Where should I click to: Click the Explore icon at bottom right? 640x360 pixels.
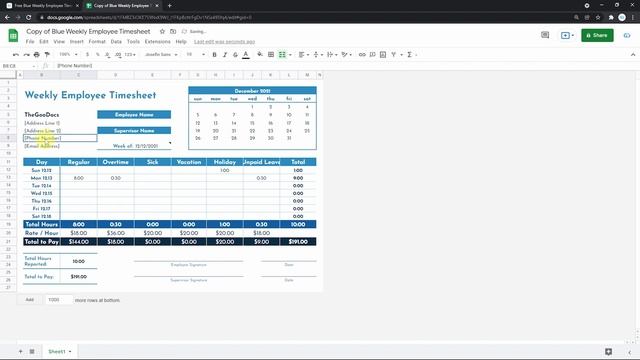tap(609, 351)
